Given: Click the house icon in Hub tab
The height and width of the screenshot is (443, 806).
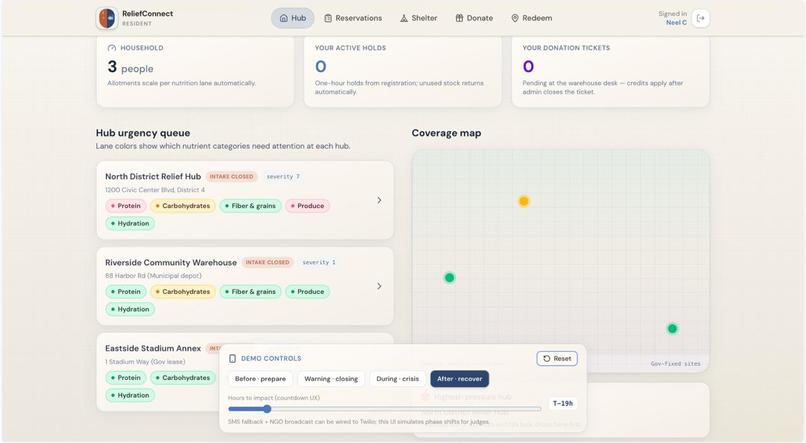Looking at the screenshot, I should 284,18.
